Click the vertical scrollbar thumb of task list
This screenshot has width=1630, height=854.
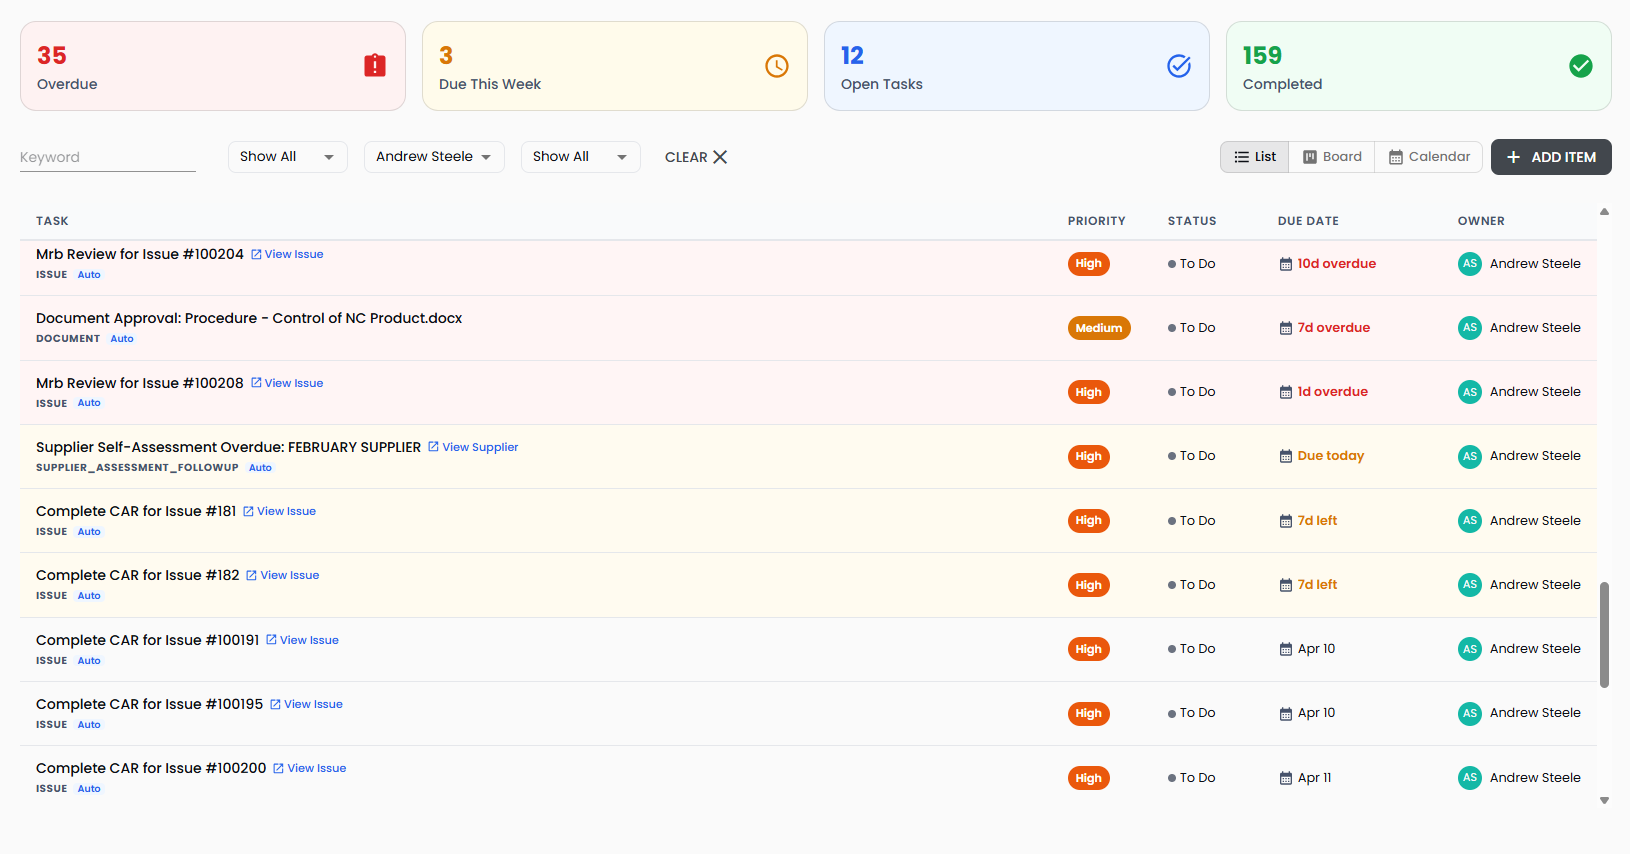(1604, 634)
